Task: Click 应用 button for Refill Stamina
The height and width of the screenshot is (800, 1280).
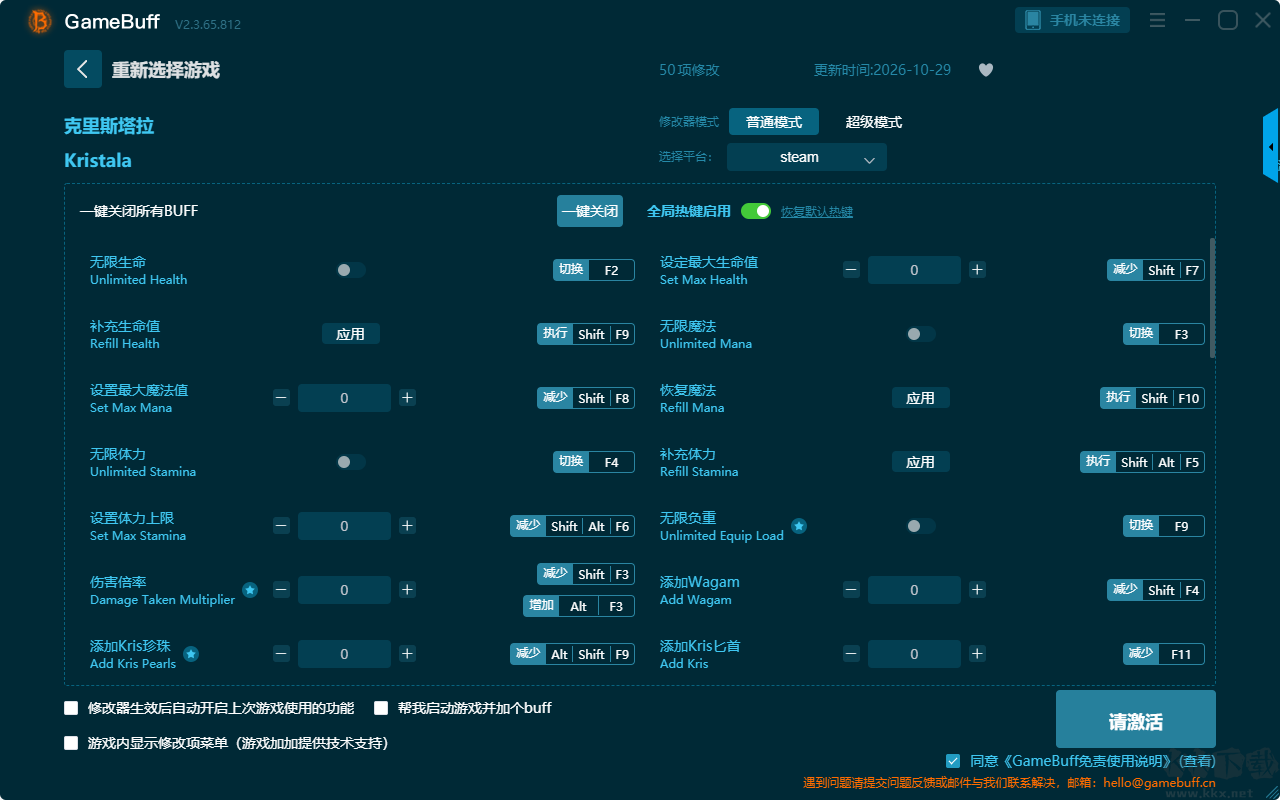Action: pyautogui.click(x=921, y=462)
